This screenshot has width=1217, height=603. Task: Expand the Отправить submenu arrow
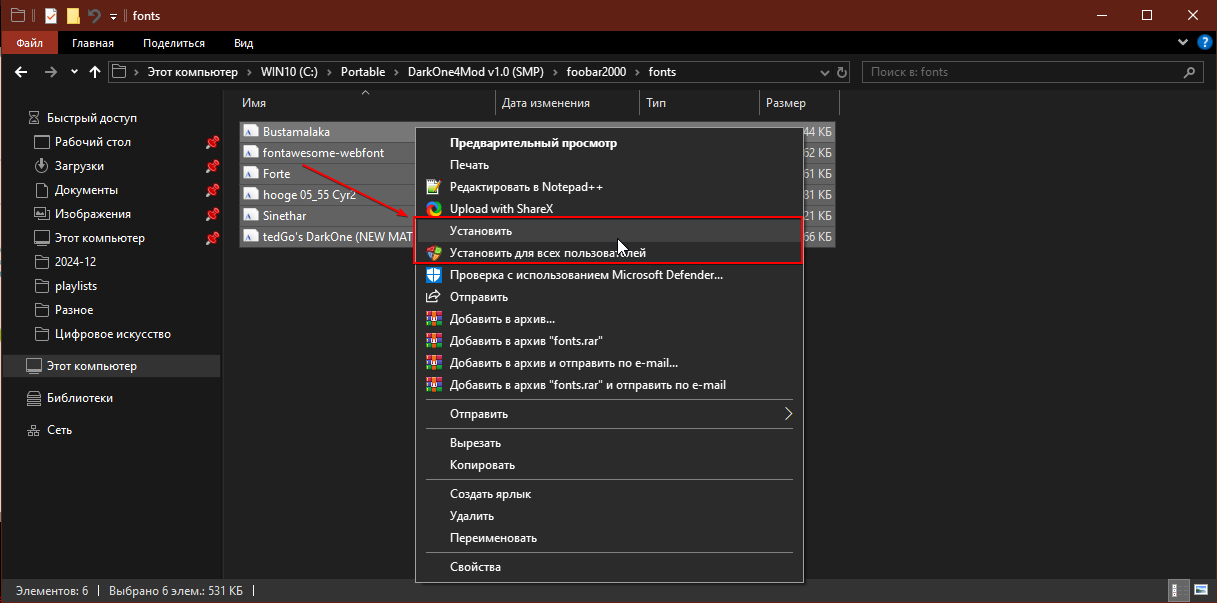point(788,414)
